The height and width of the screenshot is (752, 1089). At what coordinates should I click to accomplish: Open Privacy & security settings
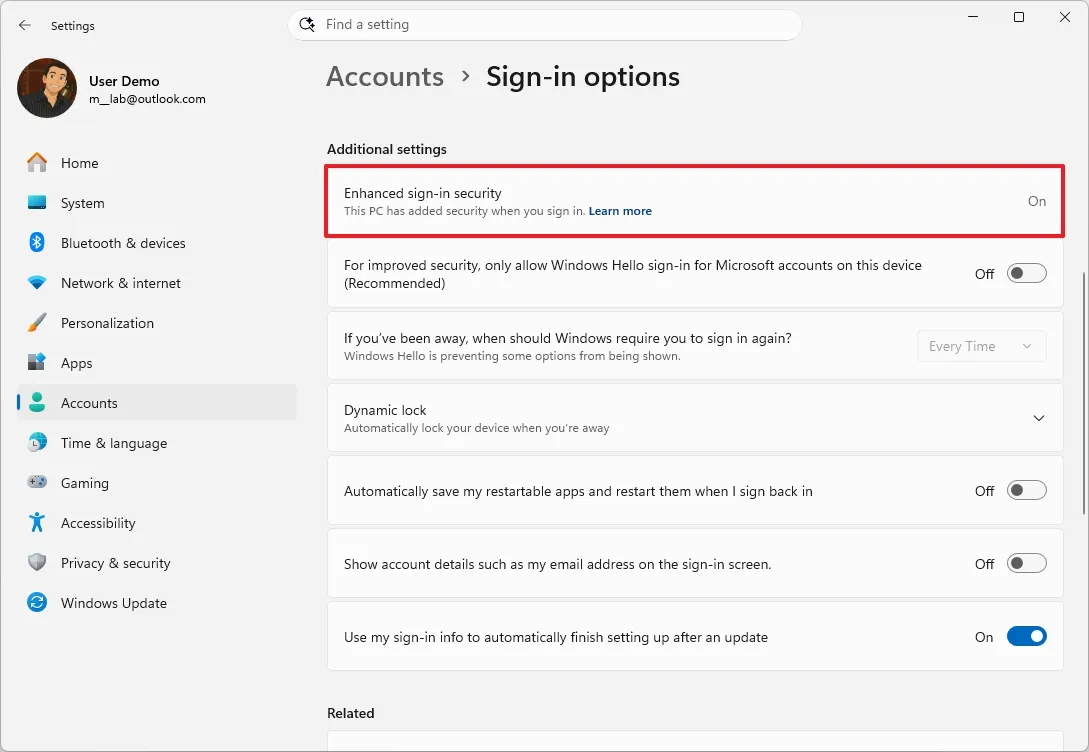[x=157, y=563]
